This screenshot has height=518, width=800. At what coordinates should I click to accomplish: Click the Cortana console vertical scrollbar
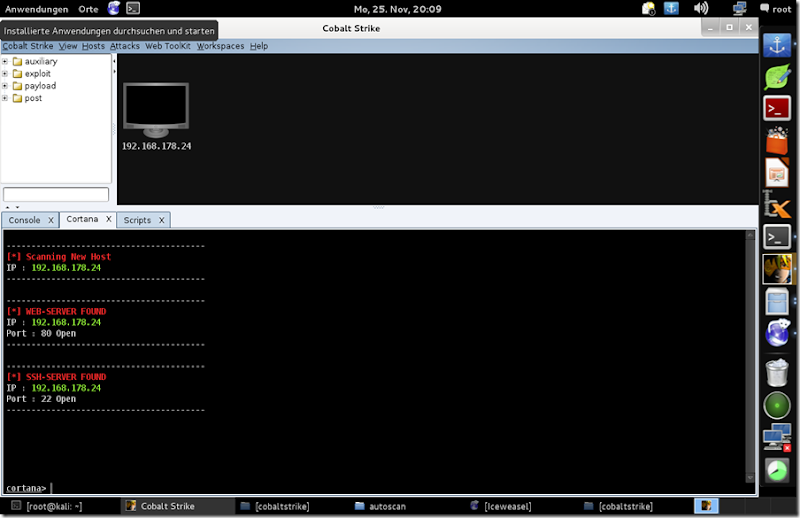click(749, 356)
